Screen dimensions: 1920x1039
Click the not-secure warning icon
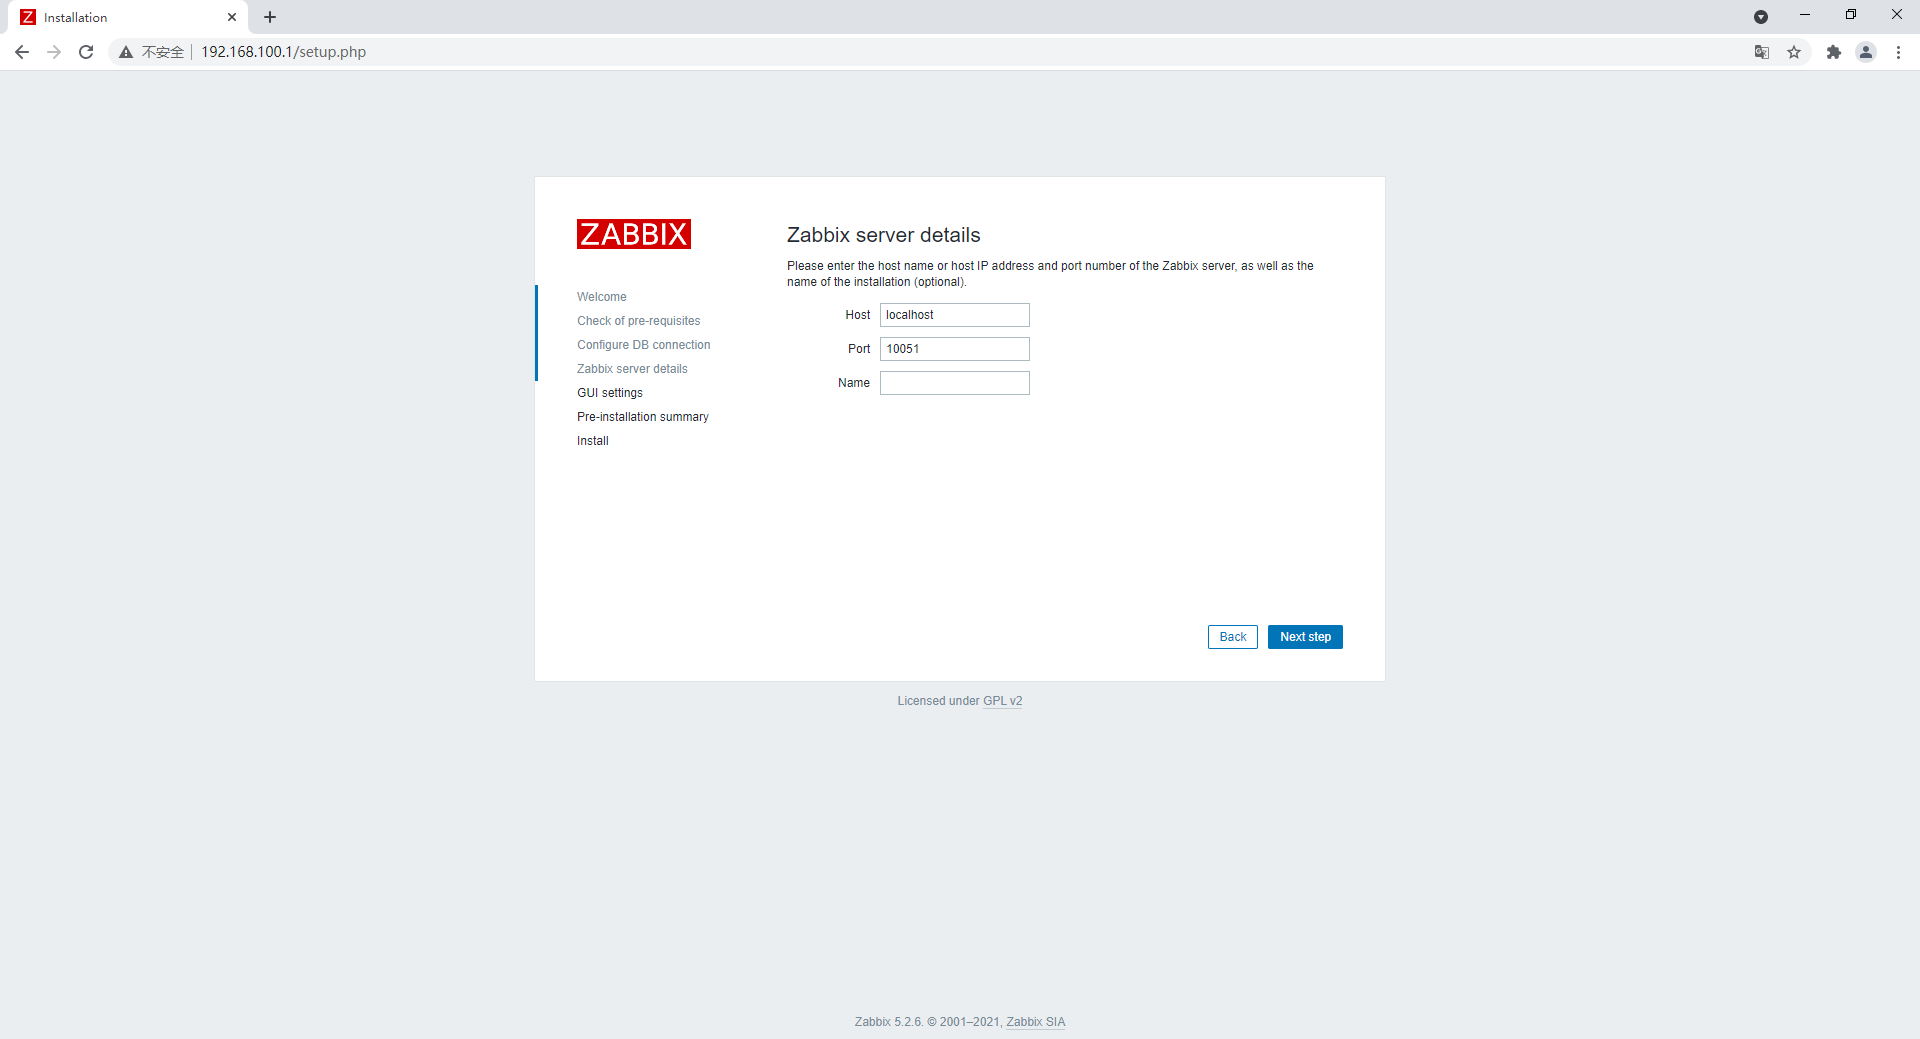pos(126,52)
